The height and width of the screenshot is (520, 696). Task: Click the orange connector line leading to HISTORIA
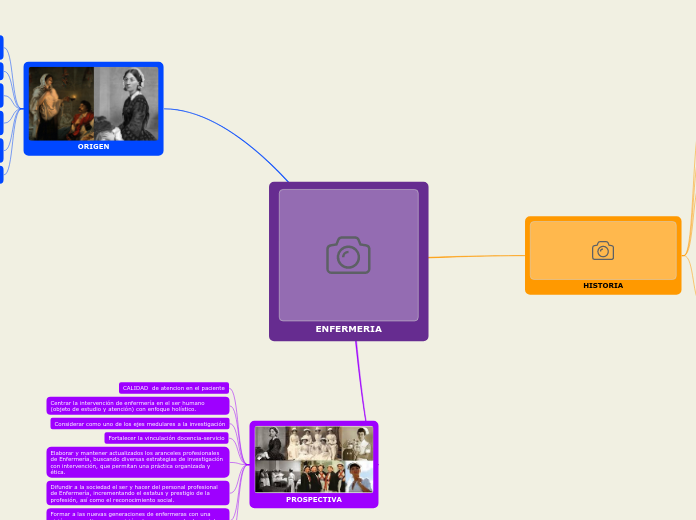[x=477, y=256]
